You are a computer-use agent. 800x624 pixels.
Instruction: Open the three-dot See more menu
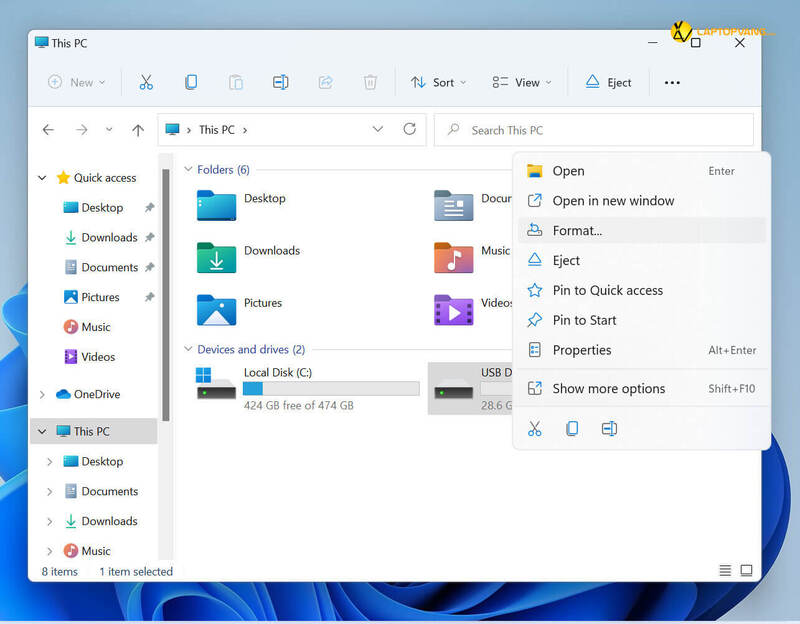pos(672,82)
